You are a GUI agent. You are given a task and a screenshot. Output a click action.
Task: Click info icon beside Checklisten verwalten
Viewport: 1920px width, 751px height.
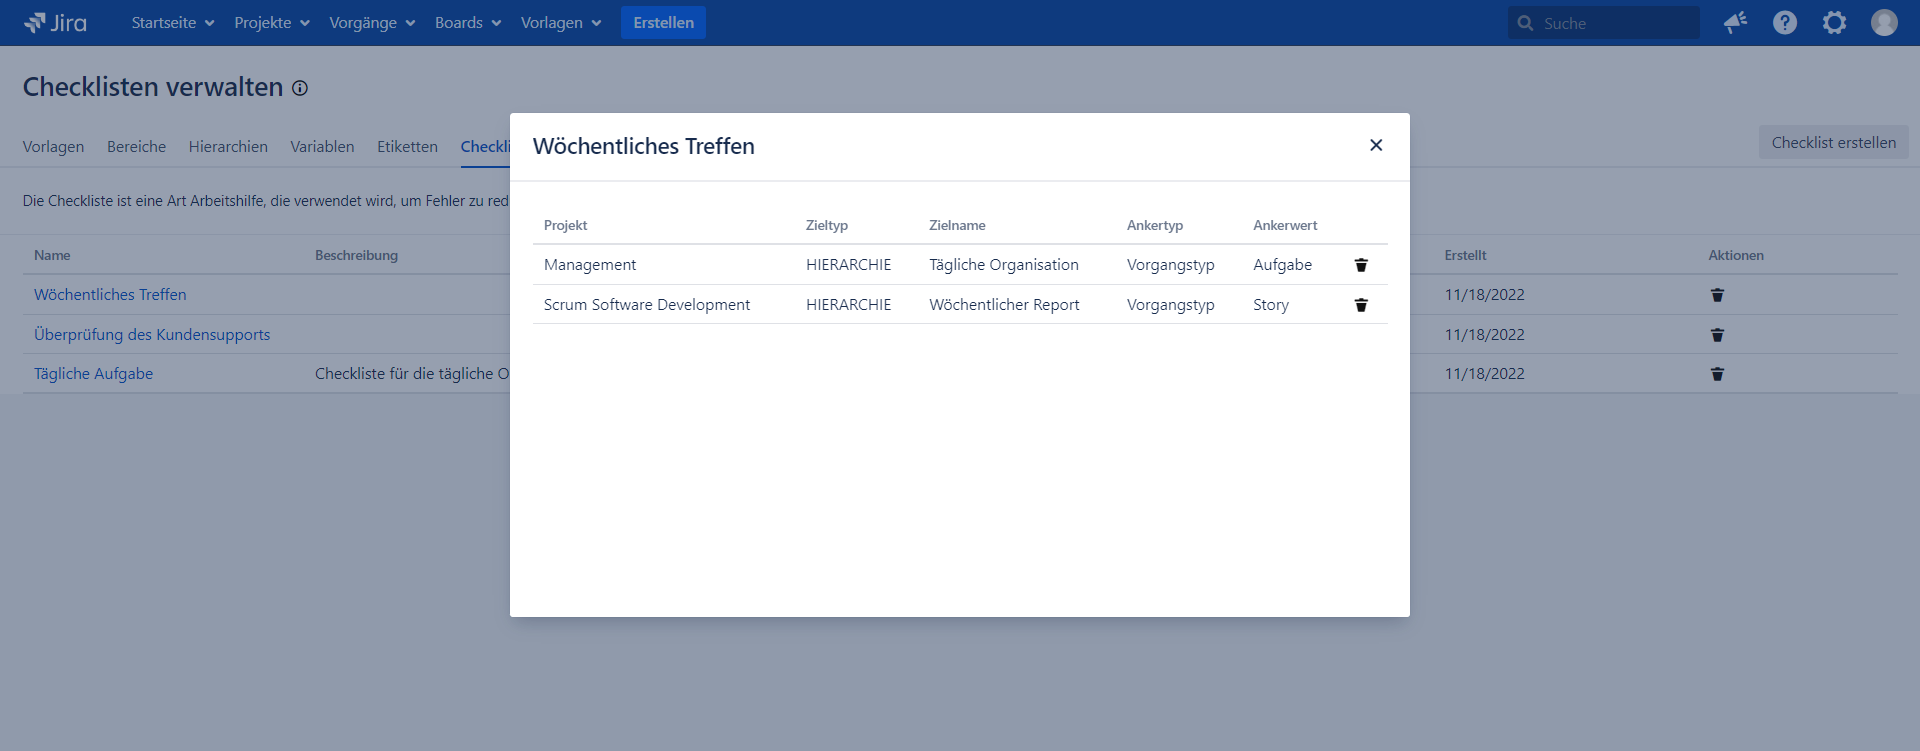pyautogui.click(x=300, y=88)
